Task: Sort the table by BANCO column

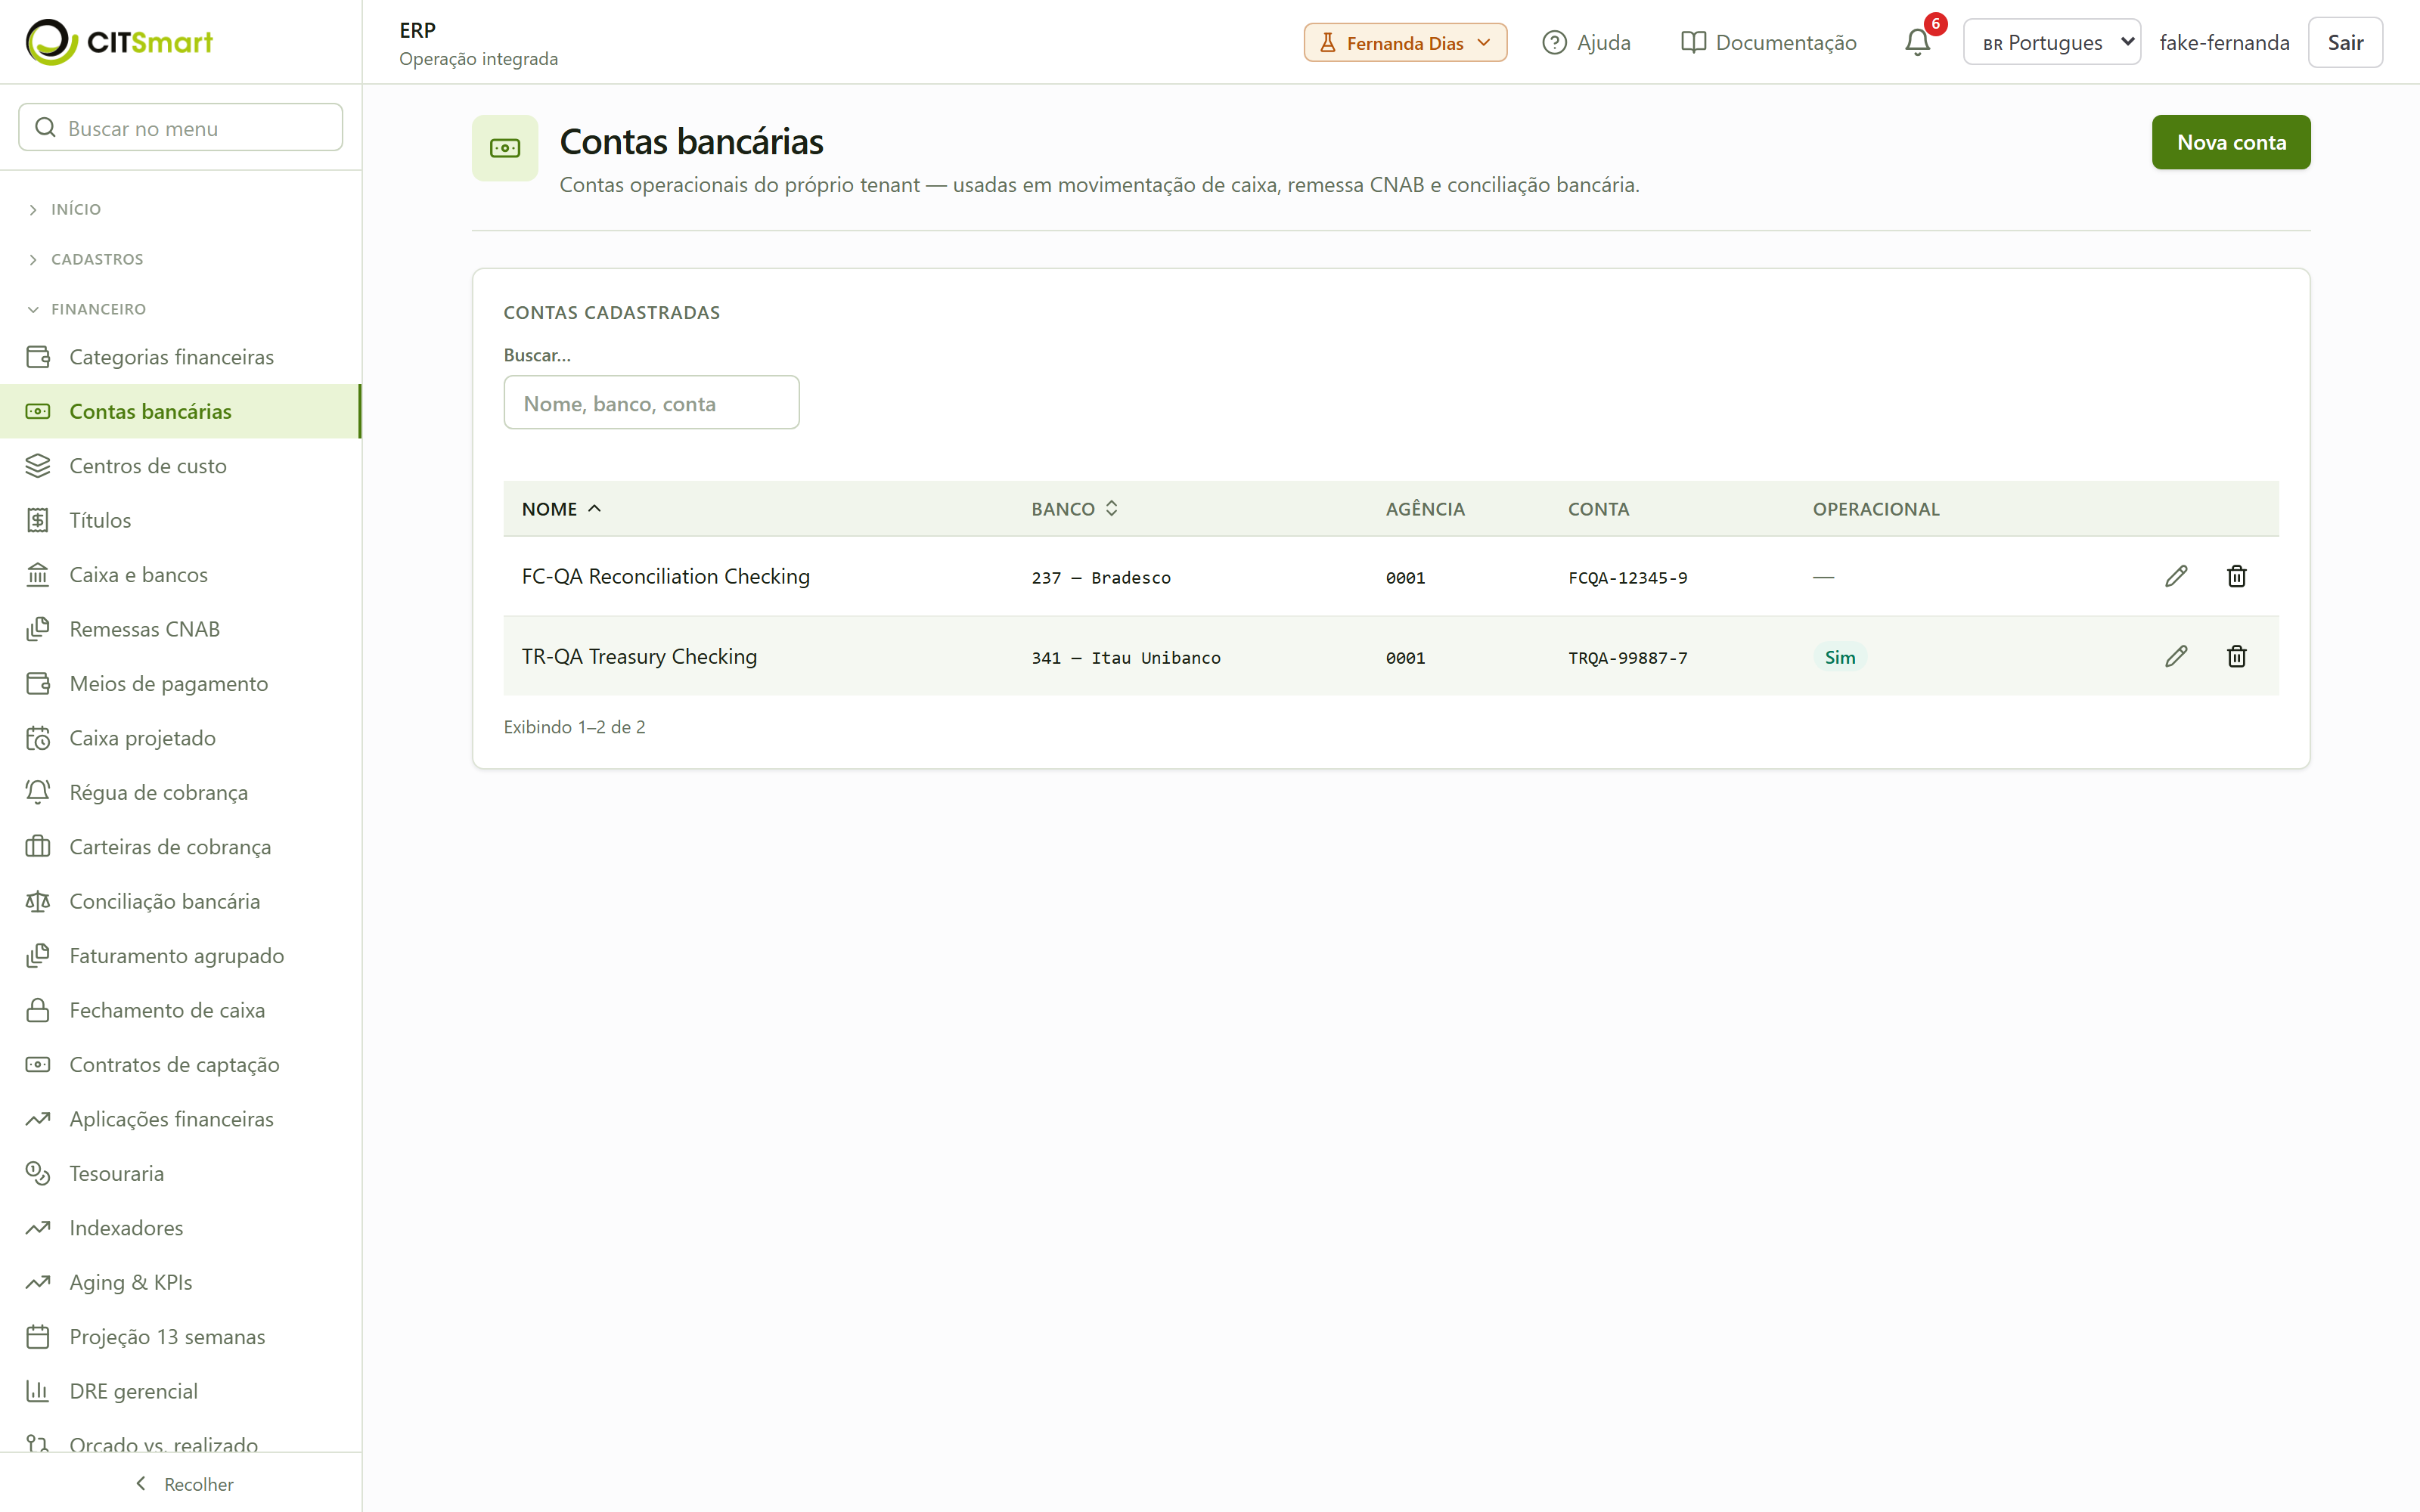Action: pyautogui.click(x=1074, y=509)
